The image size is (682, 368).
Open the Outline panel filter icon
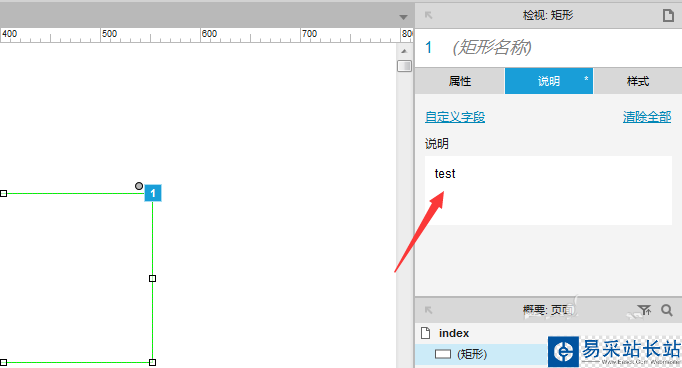(644, 310)
